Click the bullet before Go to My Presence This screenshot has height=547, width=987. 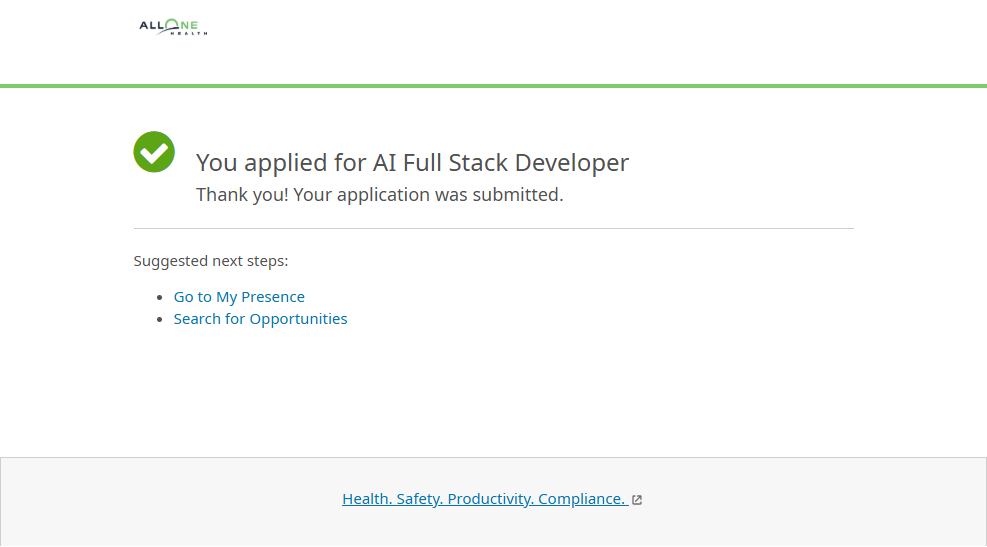[x=161, y=298]
